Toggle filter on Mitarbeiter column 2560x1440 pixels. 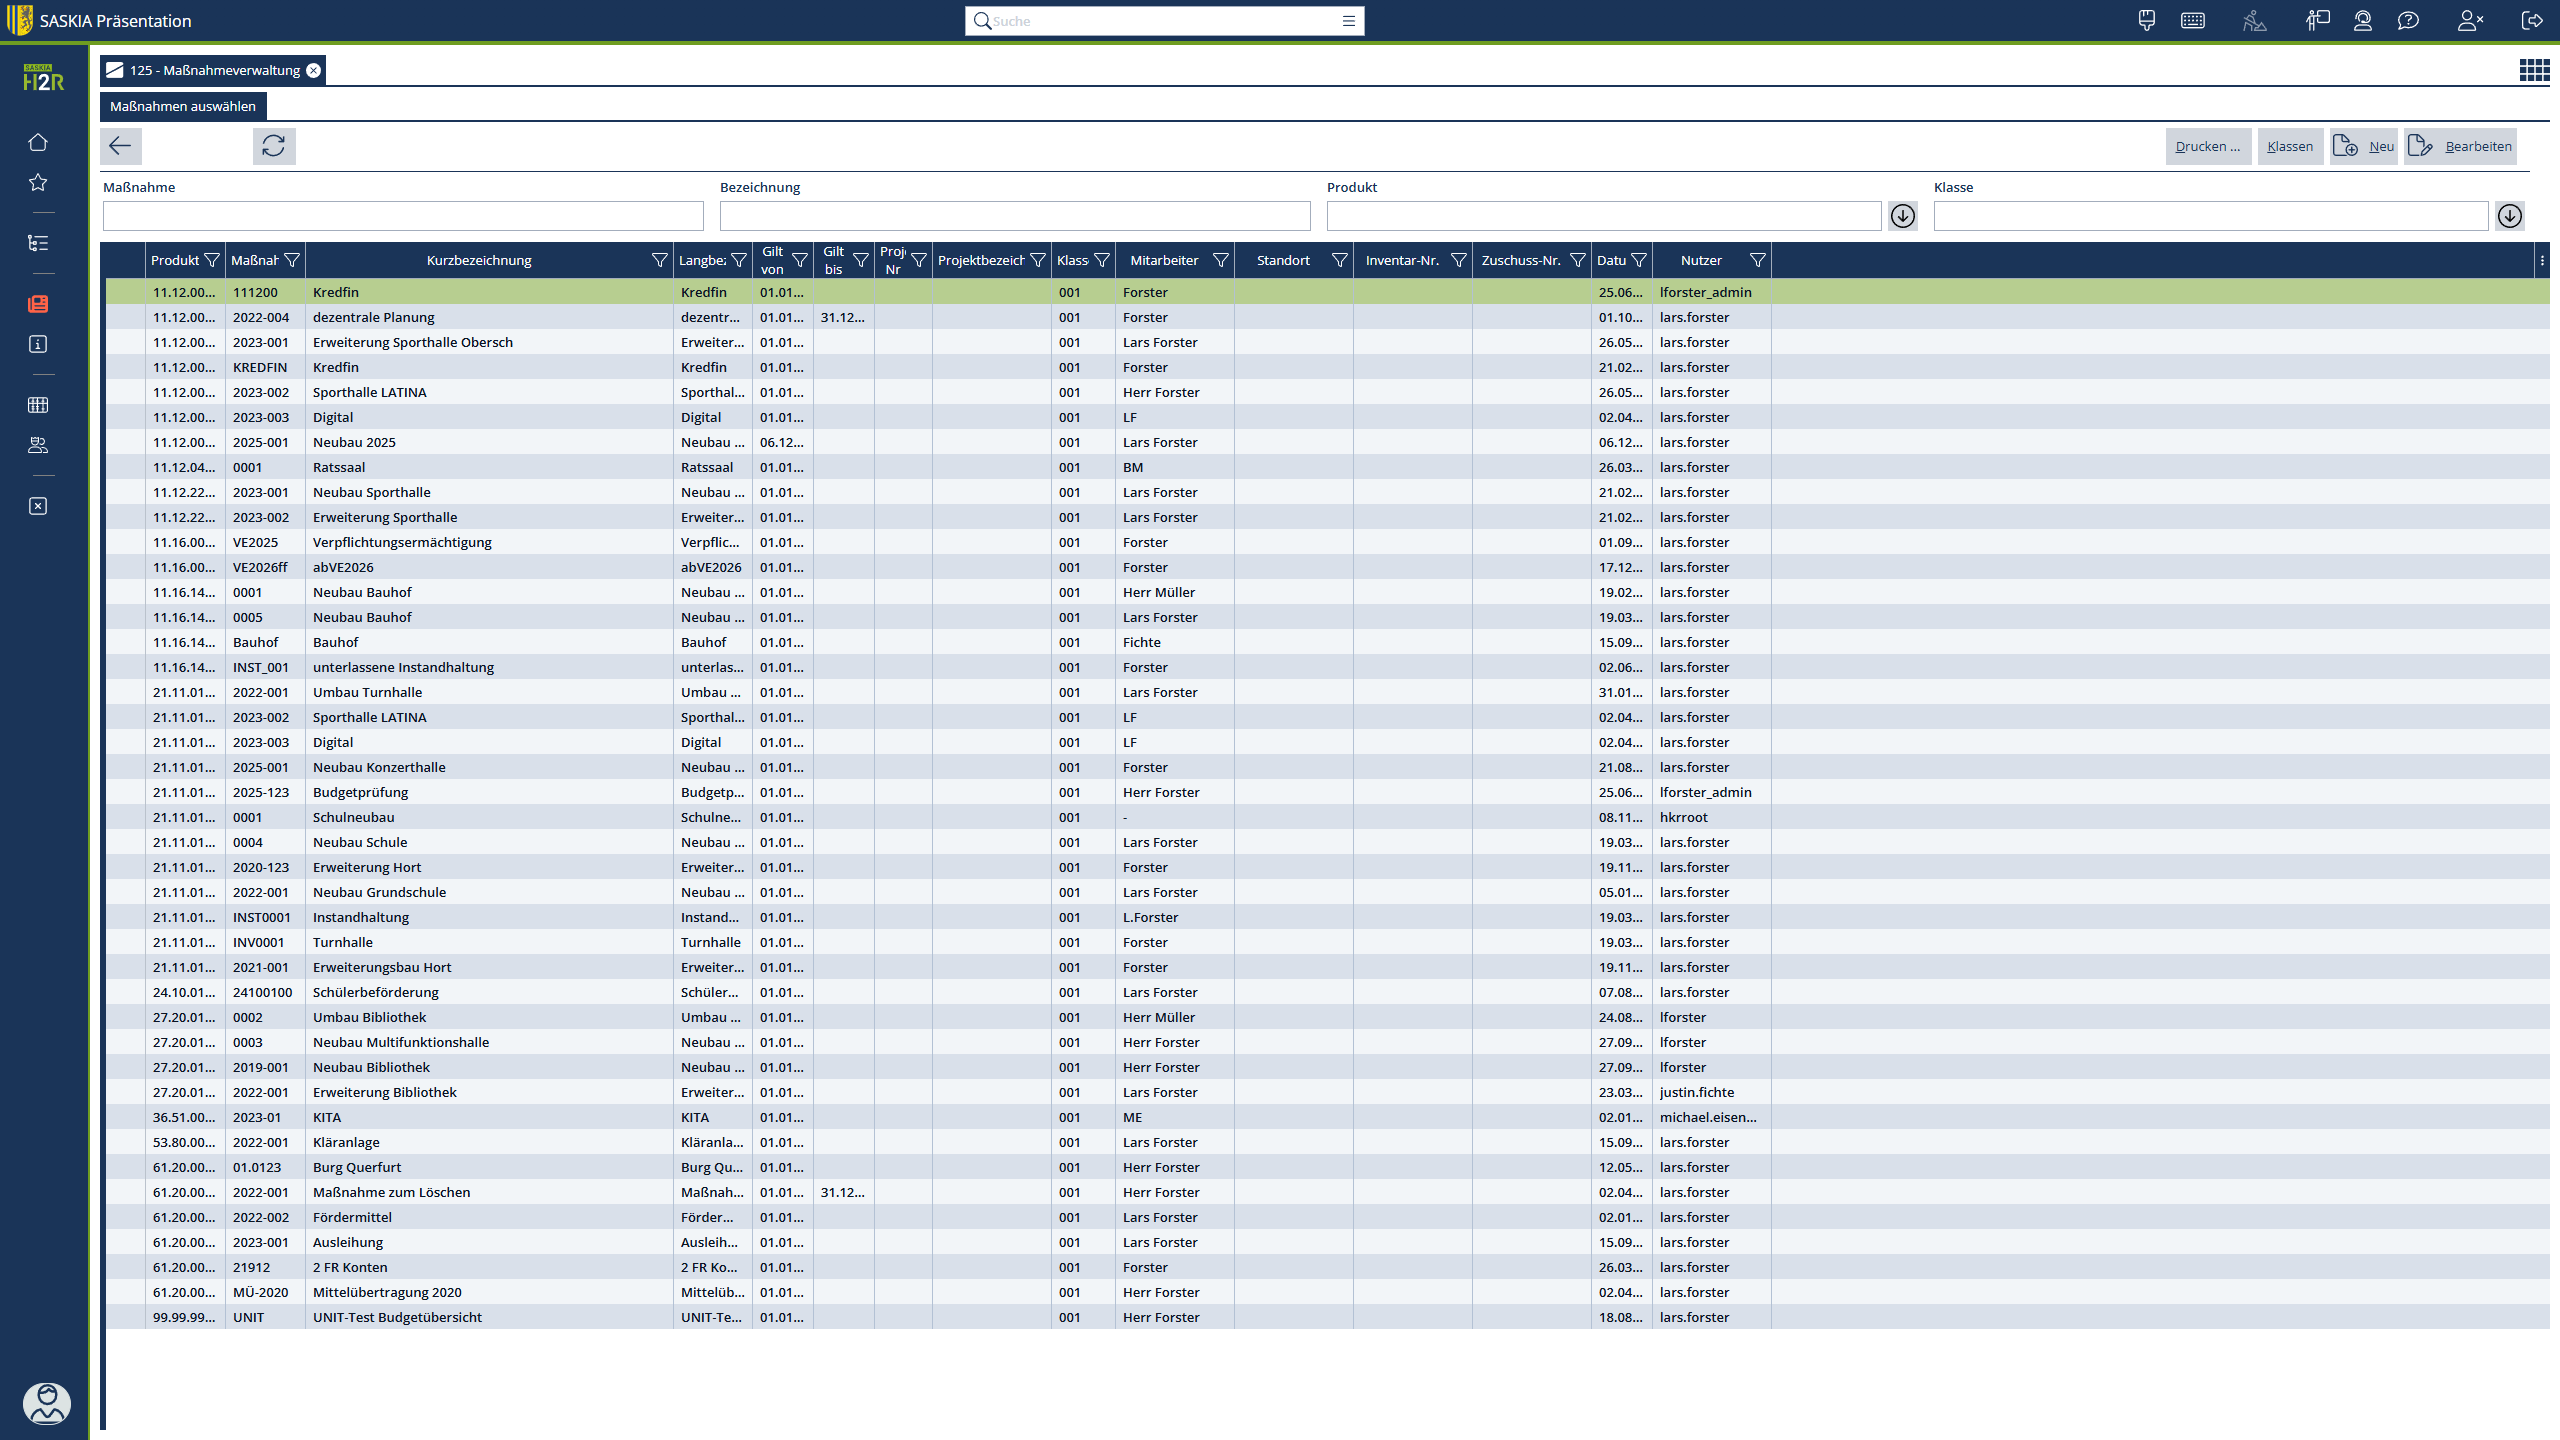pyautogui.click(x=1220, y=260)
